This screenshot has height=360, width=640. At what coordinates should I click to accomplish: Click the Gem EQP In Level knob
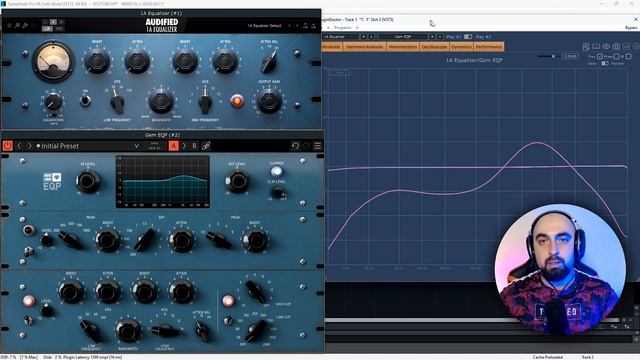pos(88,181)
